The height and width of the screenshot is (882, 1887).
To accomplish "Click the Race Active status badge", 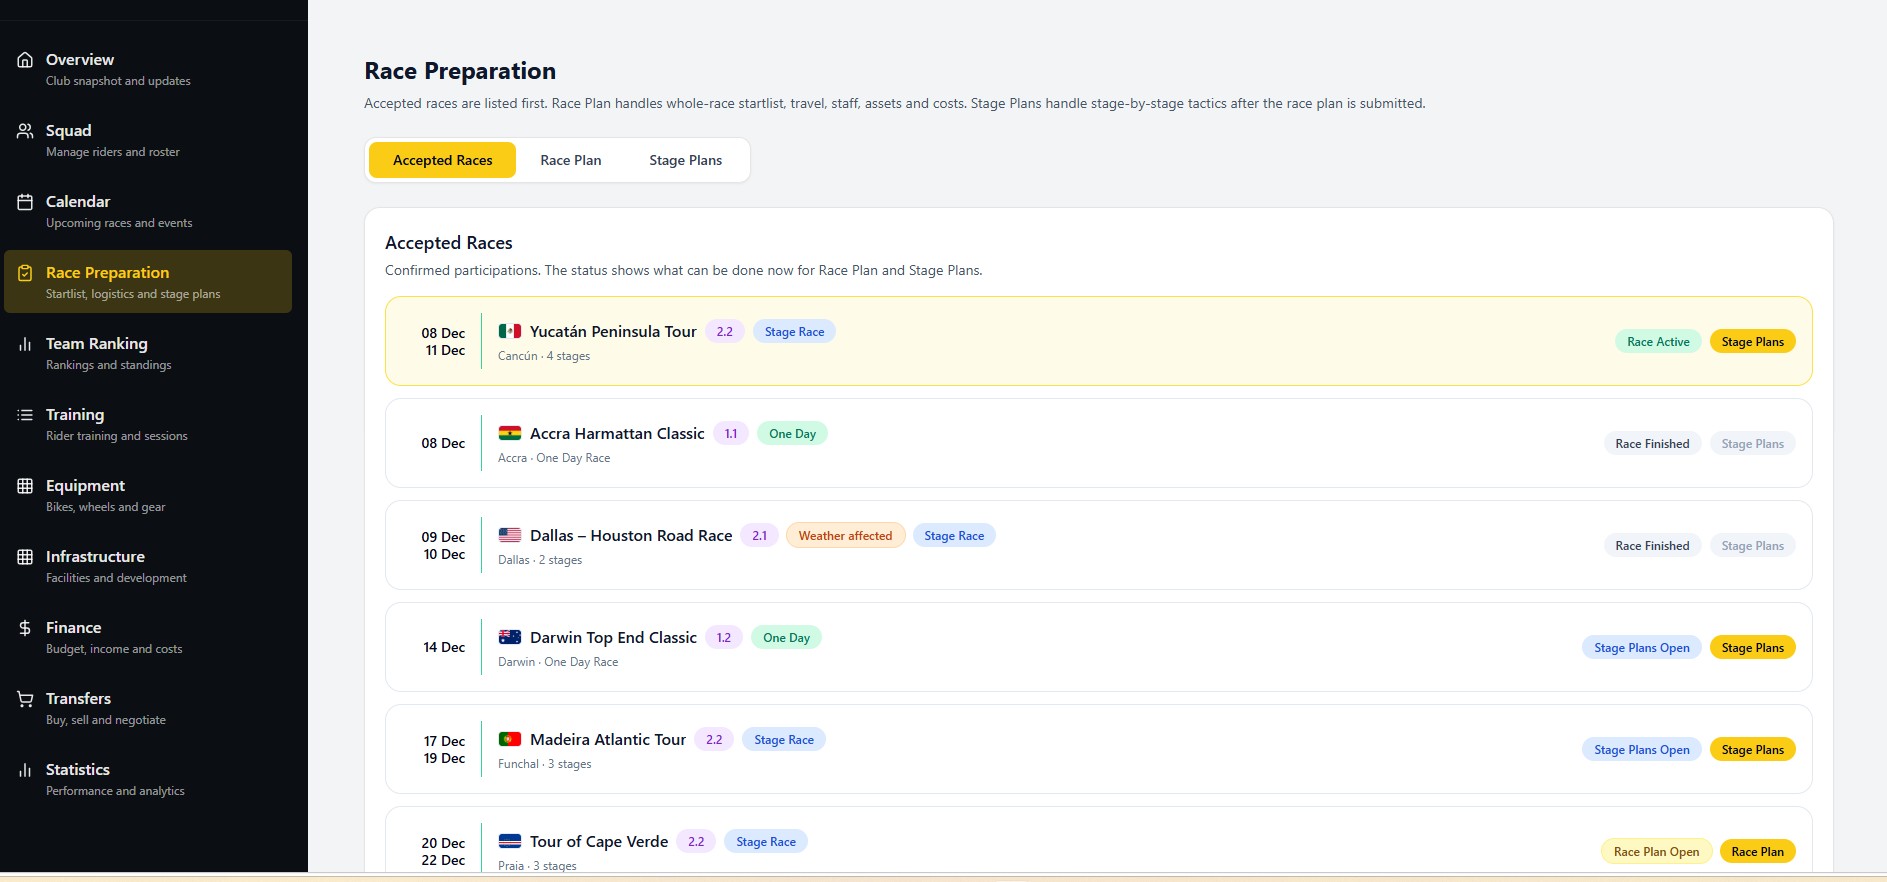I will coord(1658,342).
